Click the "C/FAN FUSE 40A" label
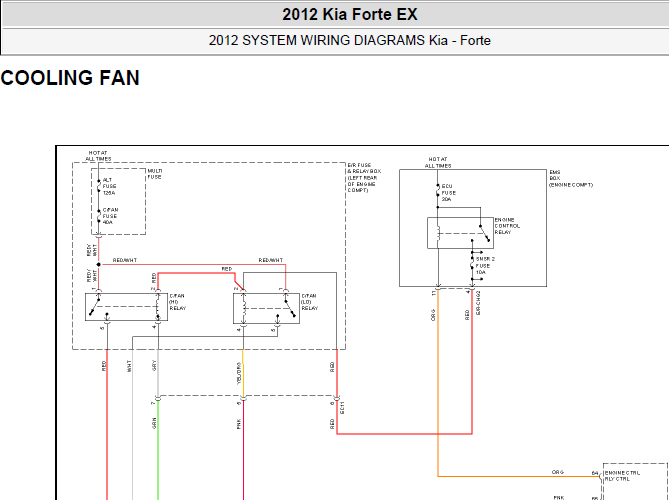The width and height of the screenshot is (669, 500). 110,216
